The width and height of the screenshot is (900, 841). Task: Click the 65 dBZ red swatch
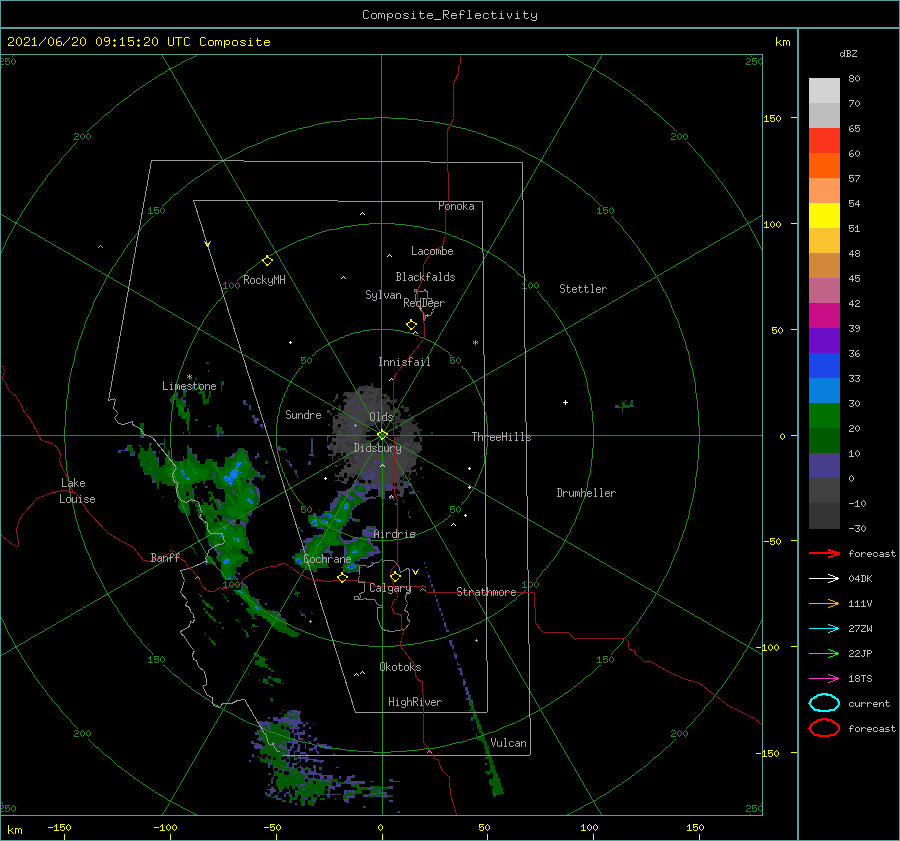coord(824,140)
